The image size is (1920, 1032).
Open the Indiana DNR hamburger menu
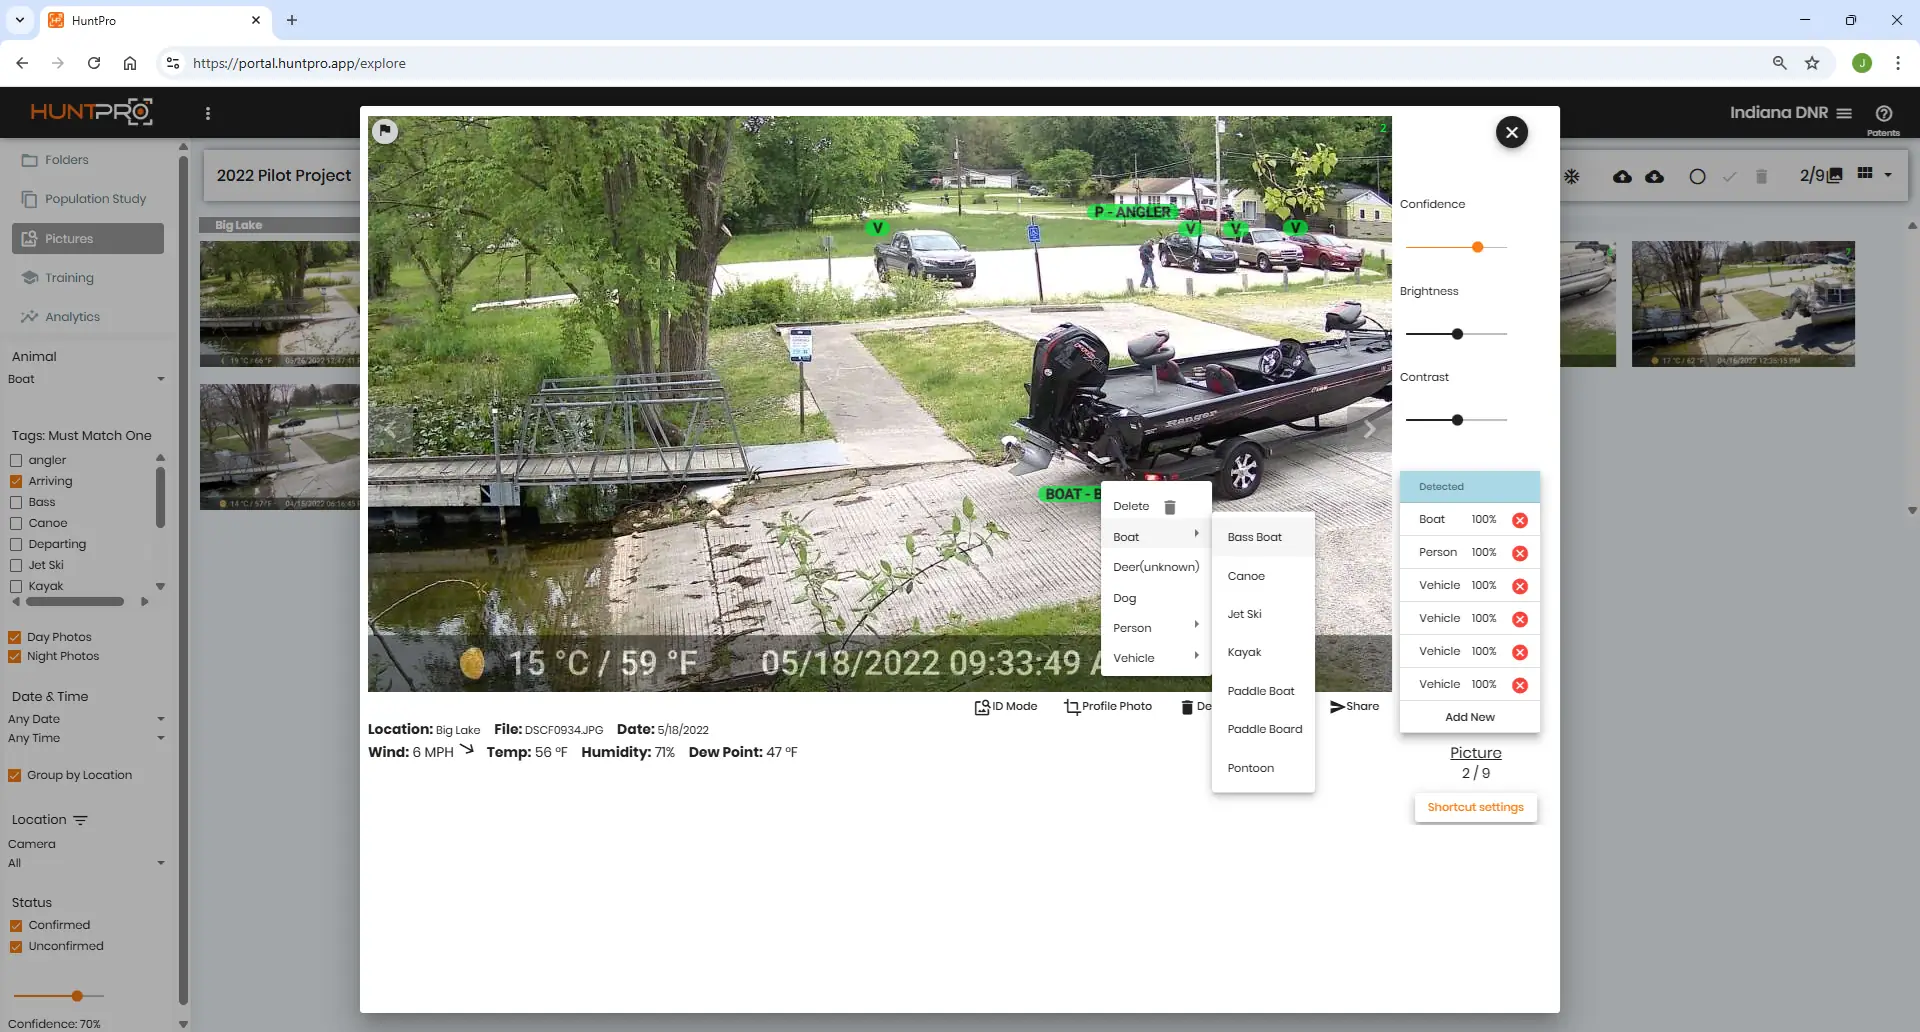pyautogui.click(x=1844, y=113)
